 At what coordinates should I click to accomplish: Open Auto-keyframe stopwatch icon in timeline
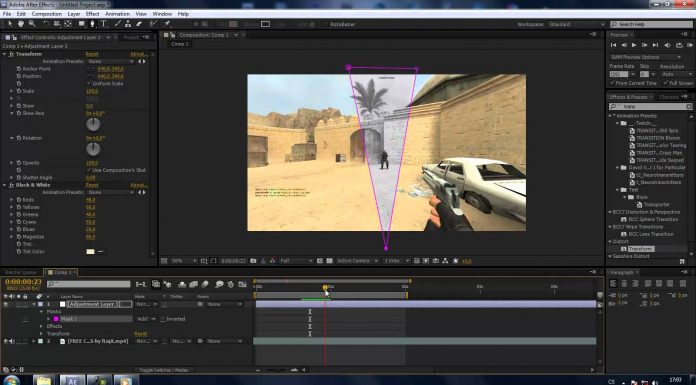(231, 284)
